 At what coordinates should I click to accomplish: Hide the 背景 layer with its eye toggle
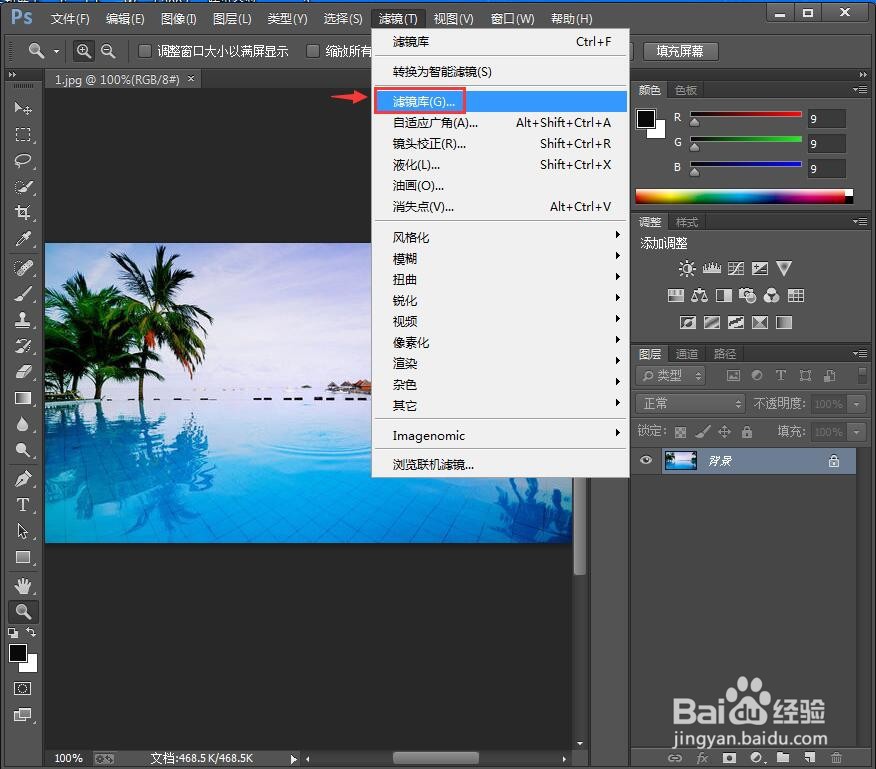click(x=646, y=460)
